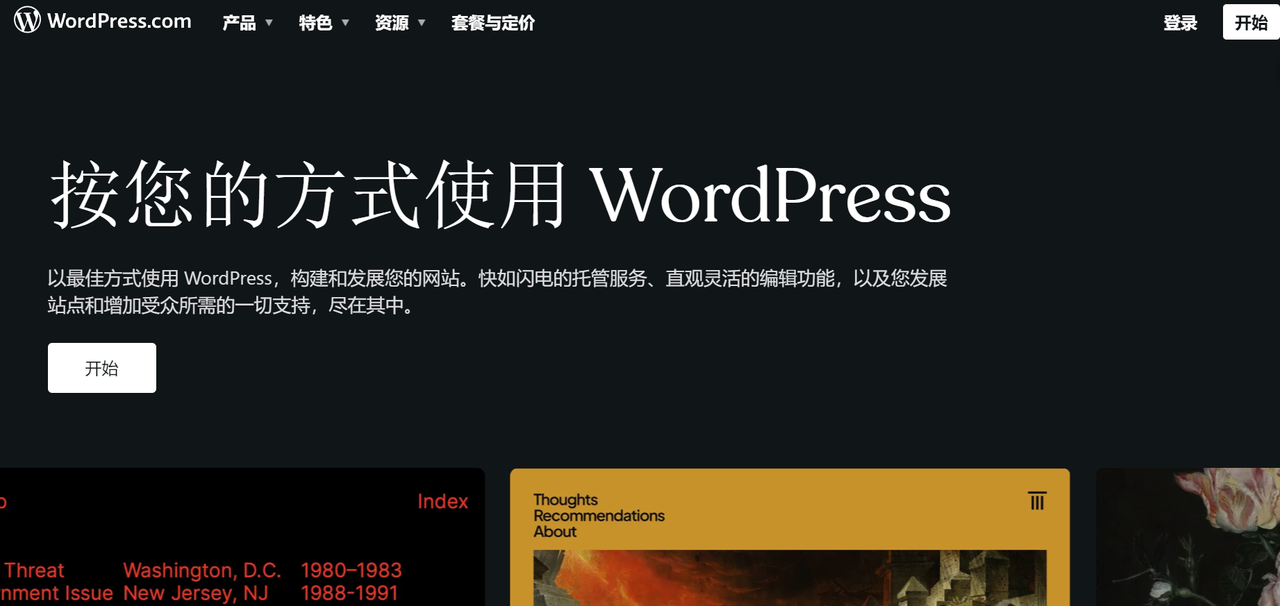Open the painting thumbnail in yellow theme
This screenshot has width=1280, height=606.
coord(790,578)
